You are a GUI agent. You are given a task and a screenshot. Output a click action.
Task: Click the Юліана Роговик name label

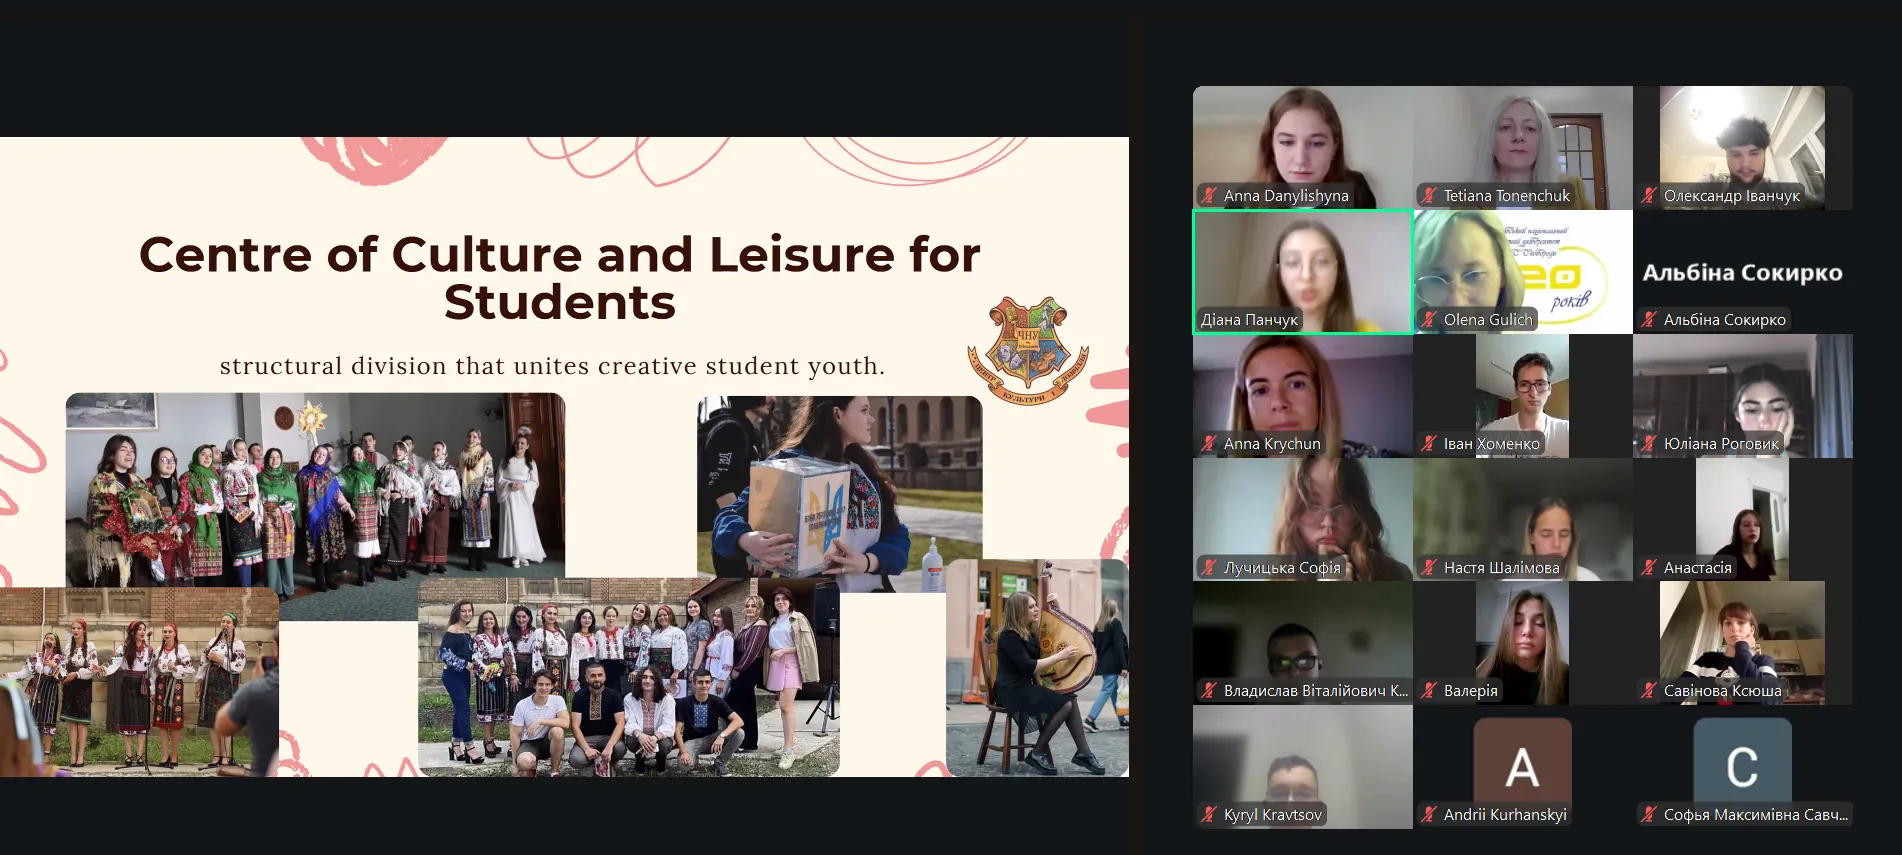tap(1720, 444)
